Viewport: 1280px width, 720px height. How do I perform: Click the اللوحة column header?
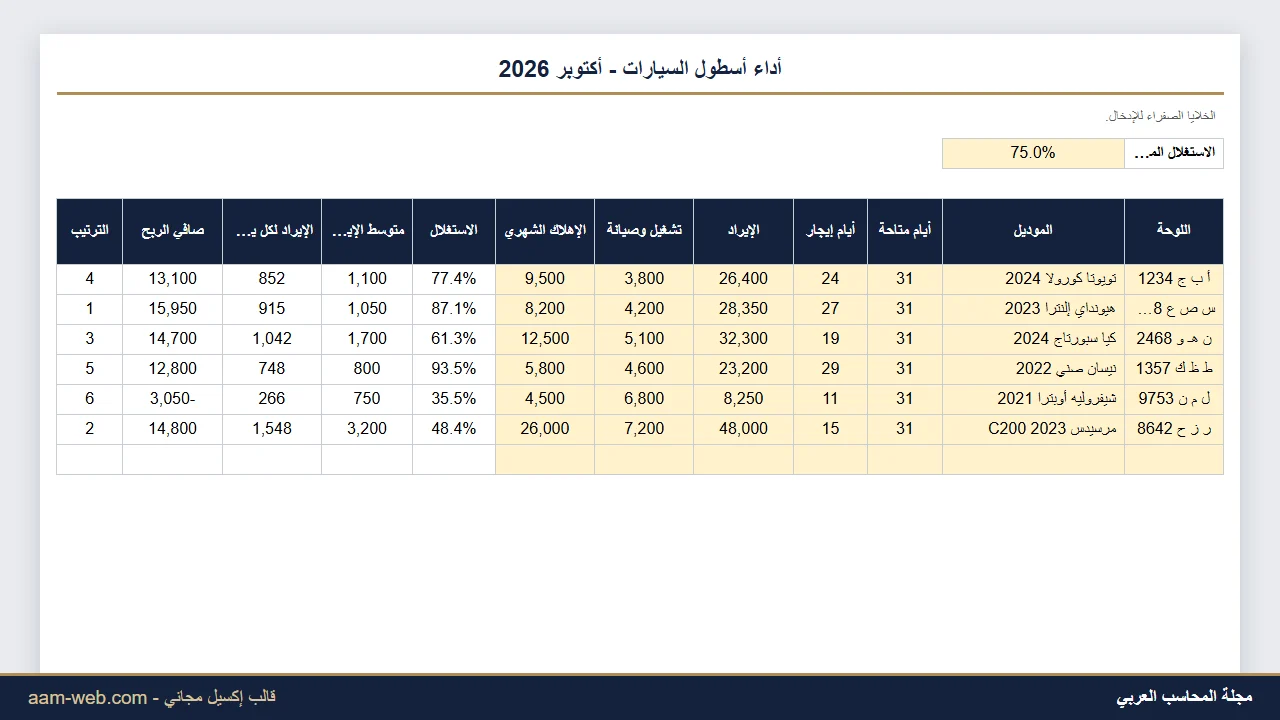point(1173,231)
